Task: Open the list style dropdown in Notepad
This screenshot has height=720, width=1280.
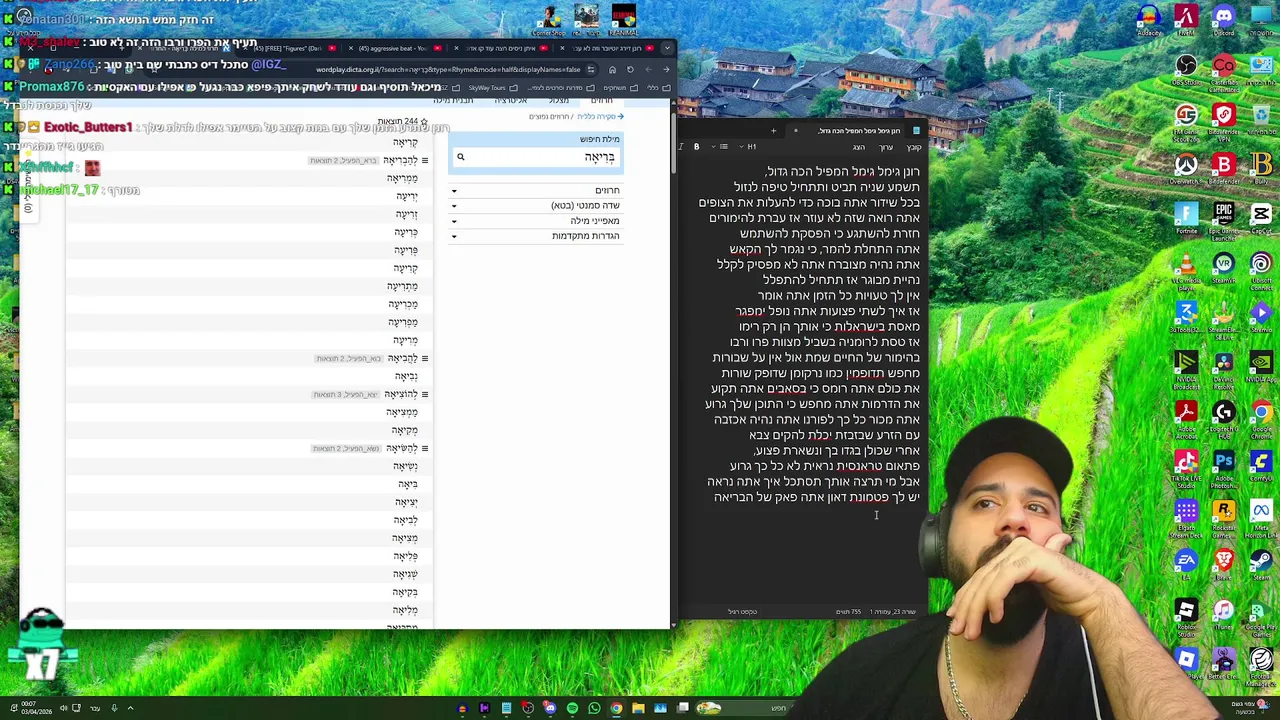Action: coord(720,147)
